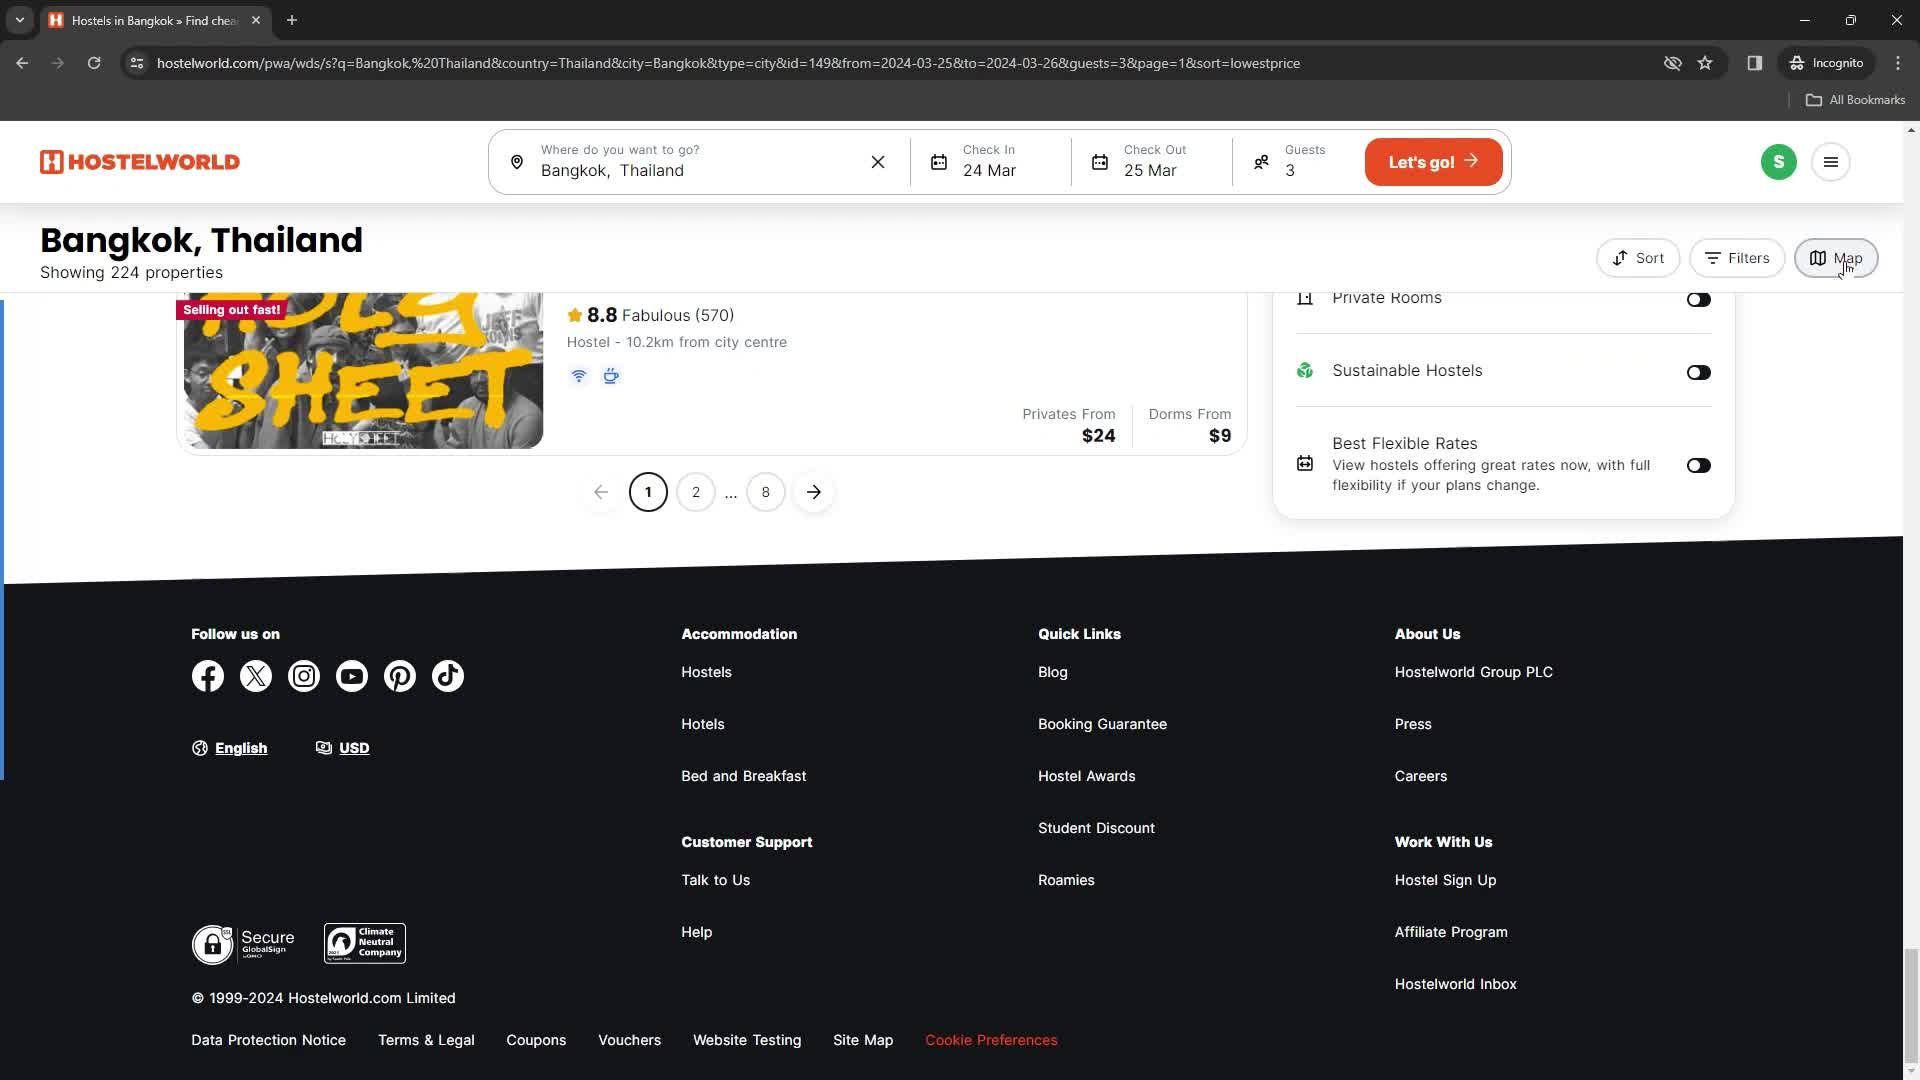Open the Site Map link
The image size is (1920, 1080).
point(863,1041)
